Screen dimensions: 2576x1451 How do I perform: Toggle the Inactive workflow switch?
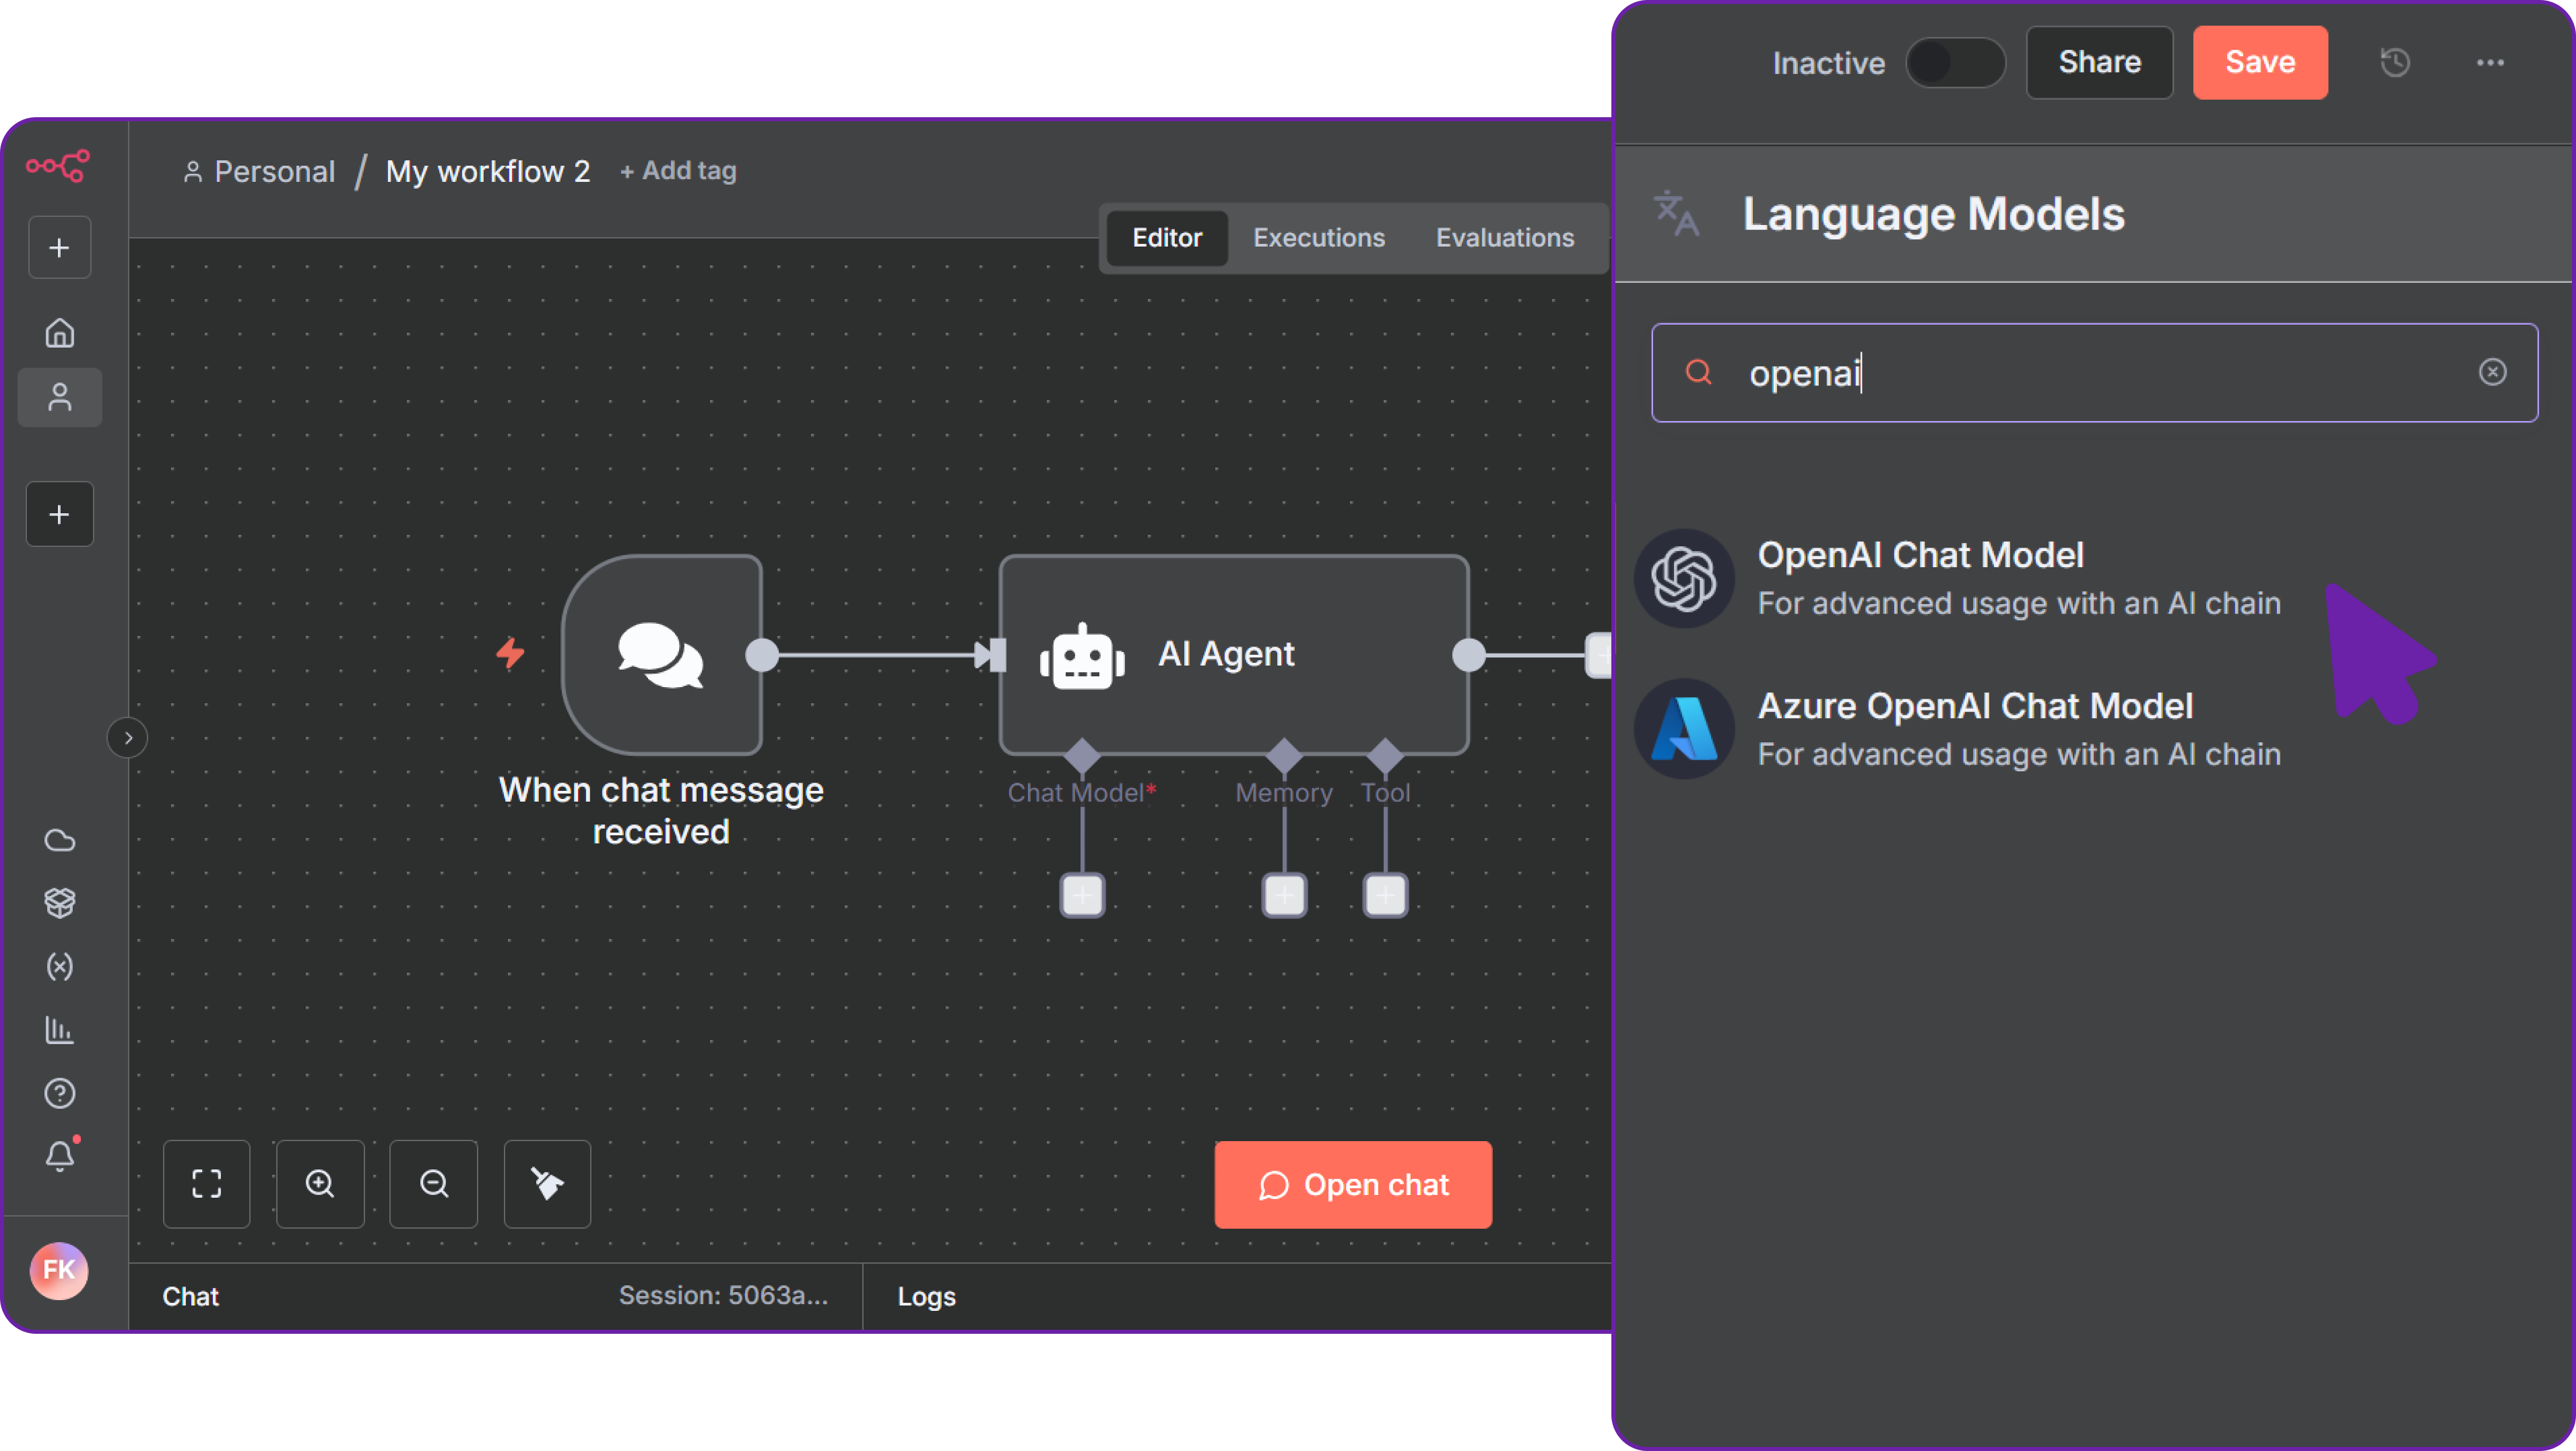1954,63
